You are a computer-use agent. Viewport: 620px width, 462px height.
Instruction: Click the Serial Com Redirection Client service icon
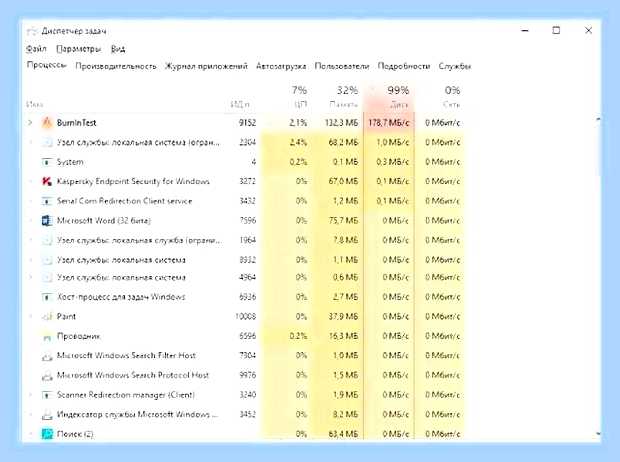coord(47,201)
